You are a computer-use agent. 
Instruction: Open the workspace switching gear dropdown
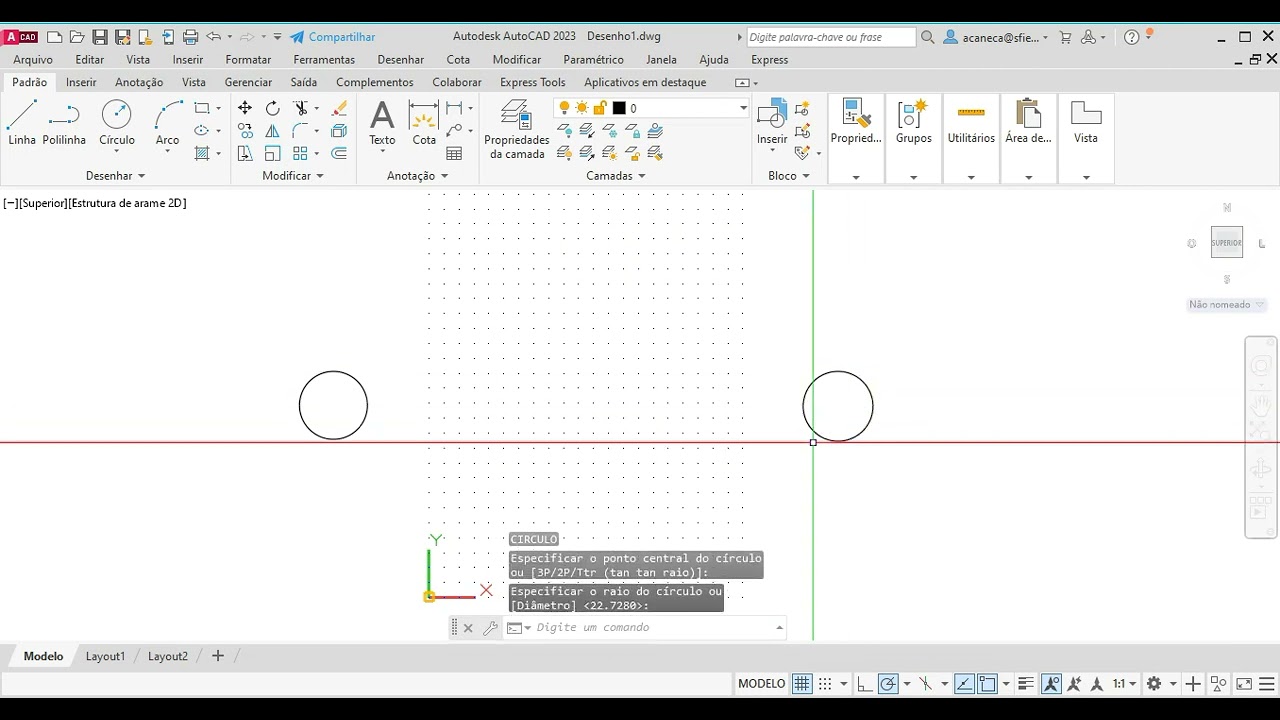(1160, 684)
